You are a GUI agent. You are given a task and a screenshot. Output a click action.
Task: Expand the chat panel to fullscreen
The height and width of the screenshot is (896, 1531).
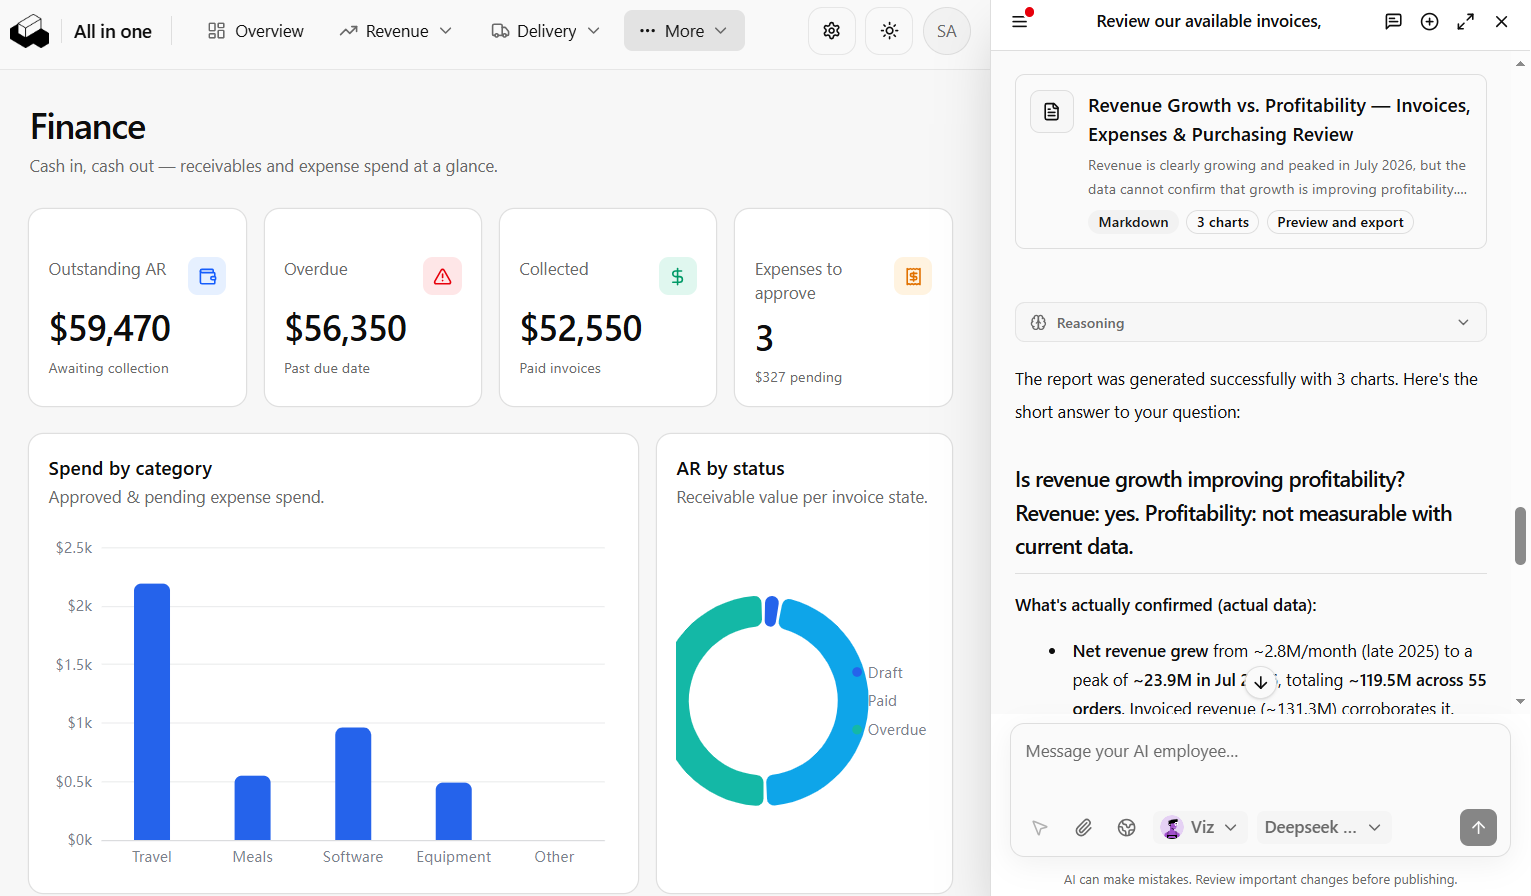click(1465, 21)
